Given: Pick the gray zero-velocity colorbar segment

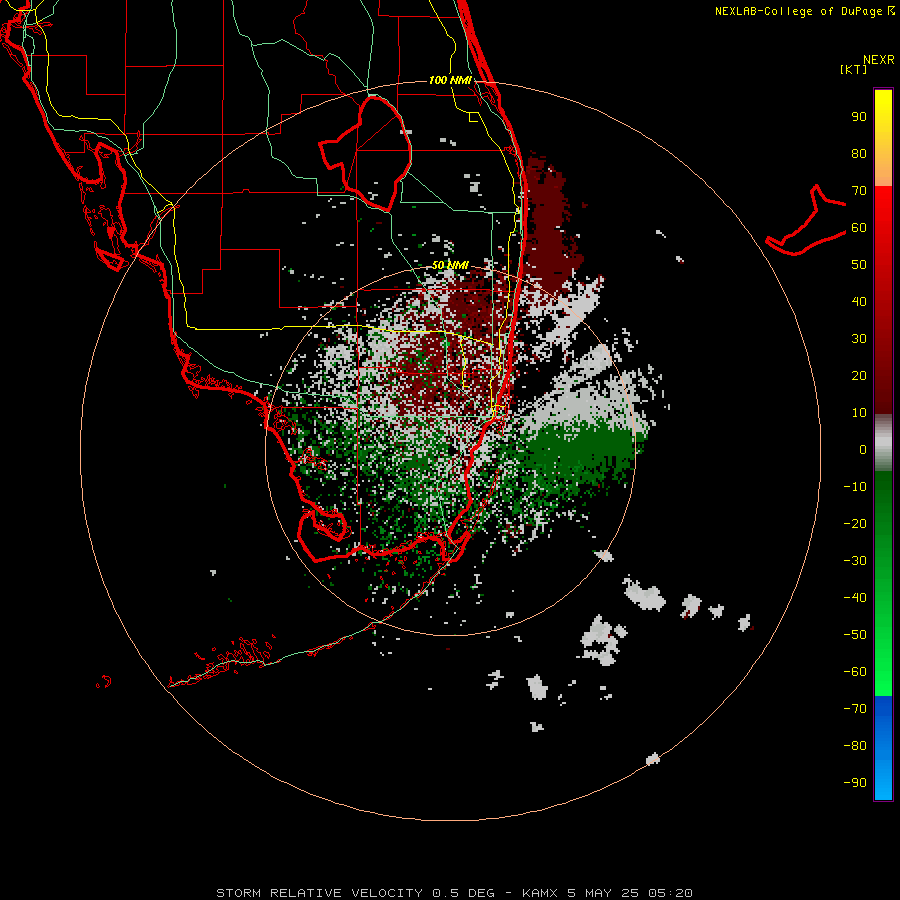Looking at the screenshot, I should 883,443.
